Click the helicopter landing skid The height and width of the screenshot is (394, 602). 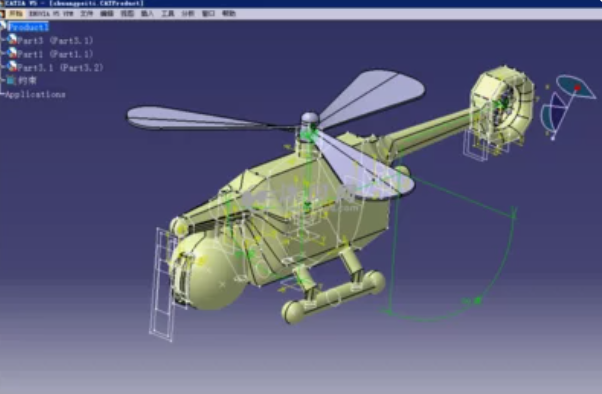(x=333, y=296)
